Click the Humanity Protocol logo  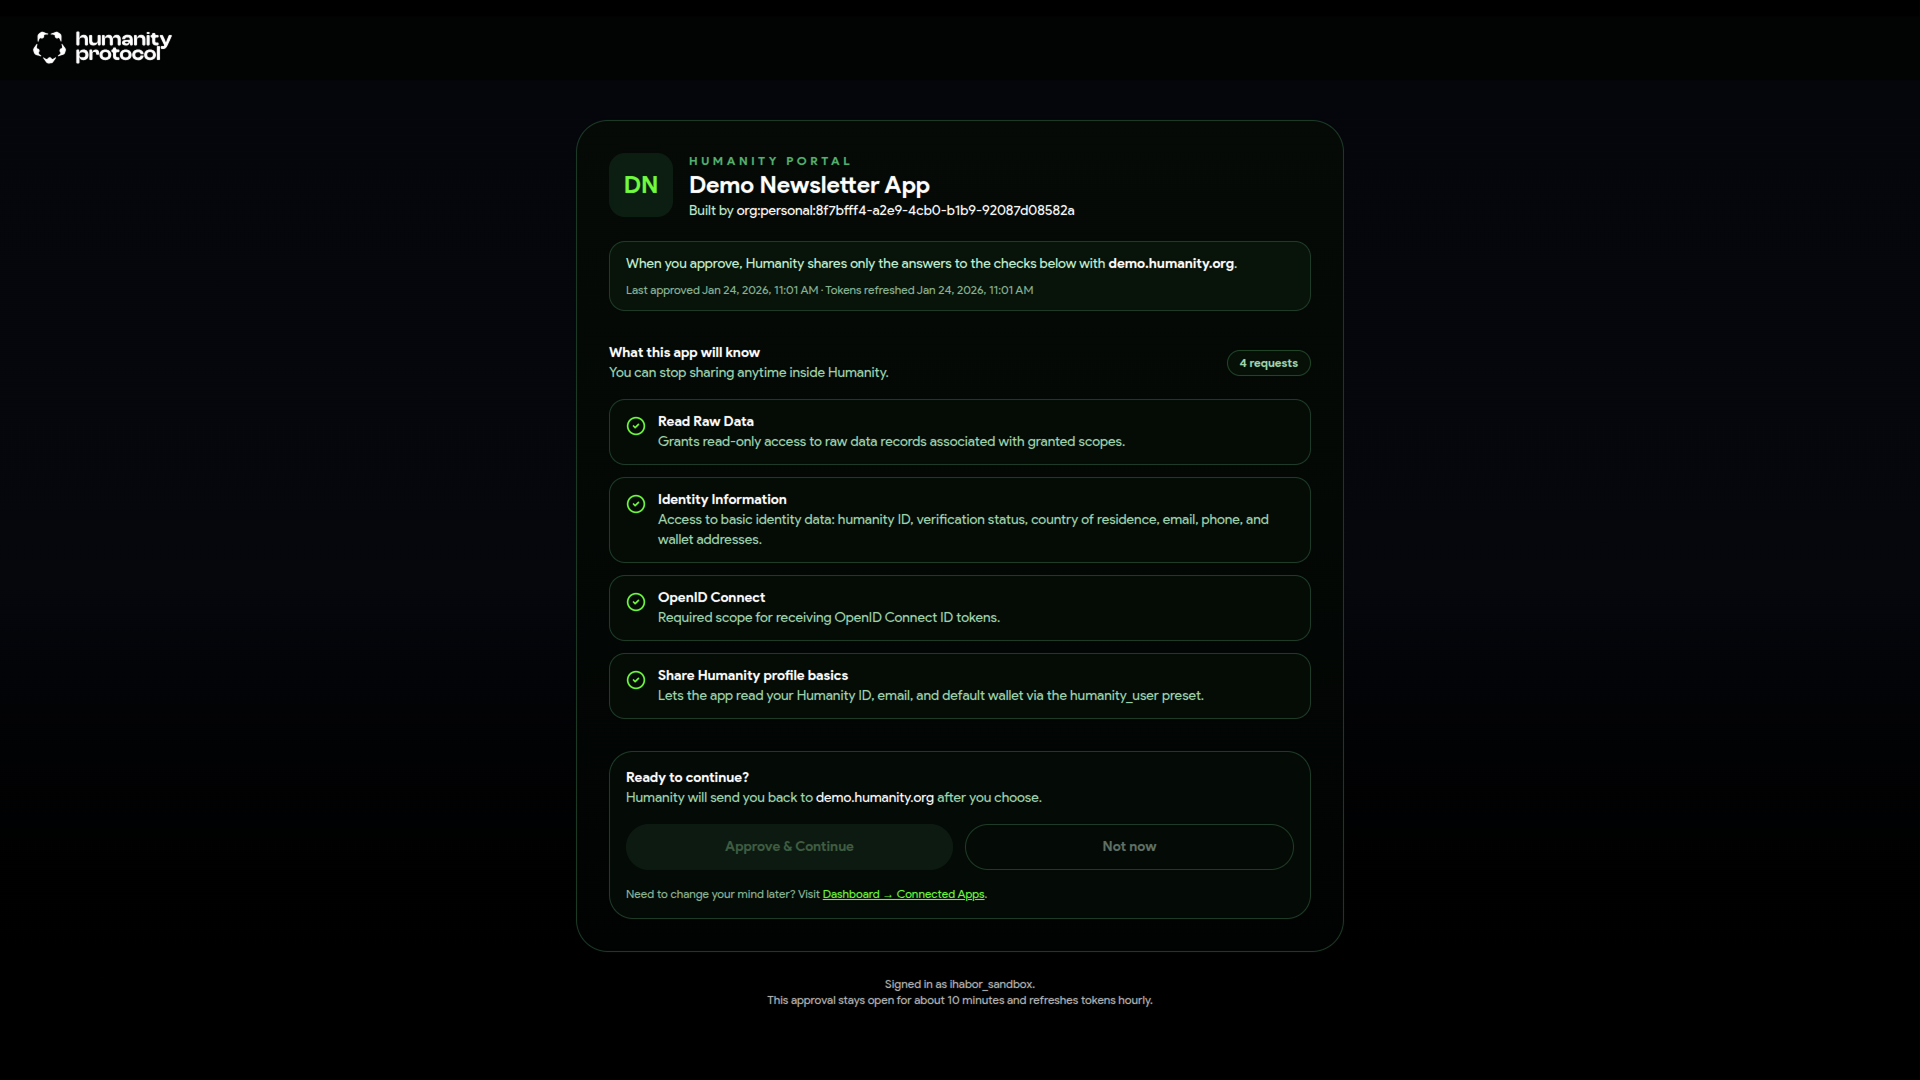click(x=102, y=47)
